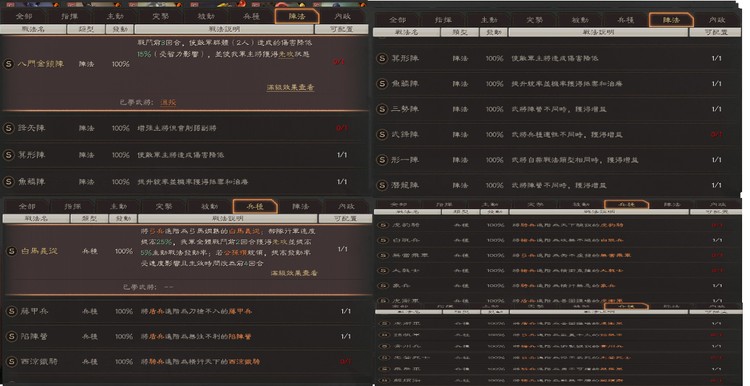Image resolution: width=750 pixels, height=386 pixels.
Task: Click the S-grade icon beside 西涼鐵騎
Action: tap(11, 362)
